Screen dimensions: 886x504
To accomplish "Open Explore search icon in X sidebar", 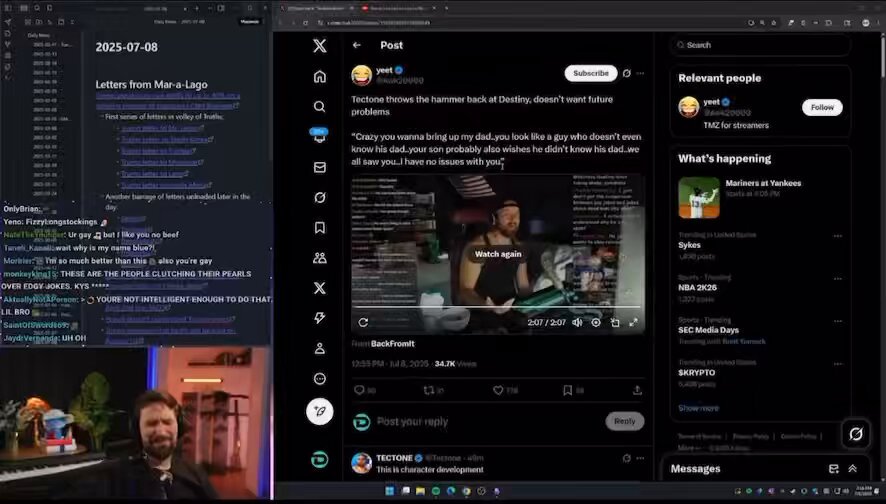I will (x=320, y=106).
